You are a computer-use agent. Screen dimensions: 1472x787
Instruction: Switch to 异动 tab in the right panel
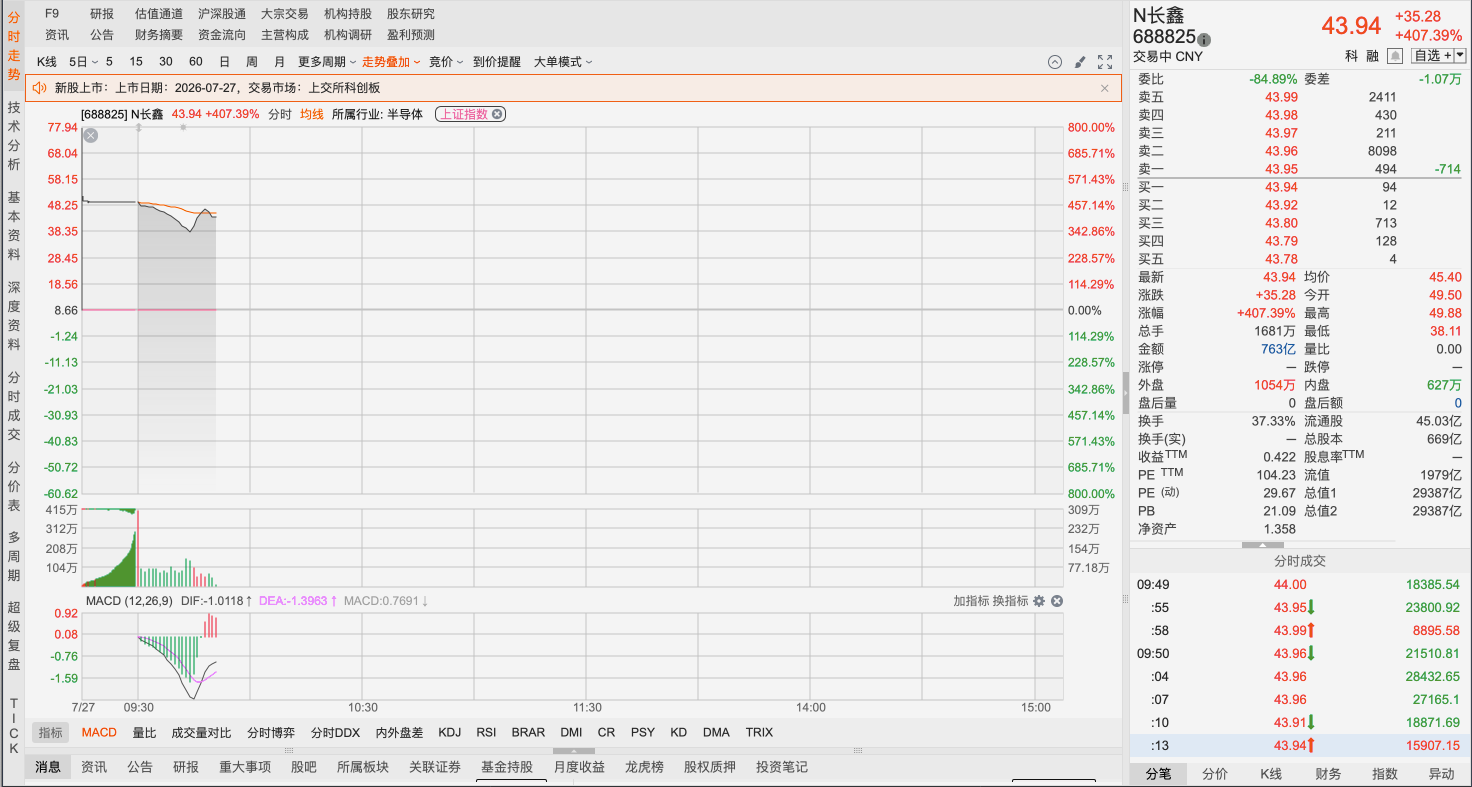click(x=1442, y=774)
